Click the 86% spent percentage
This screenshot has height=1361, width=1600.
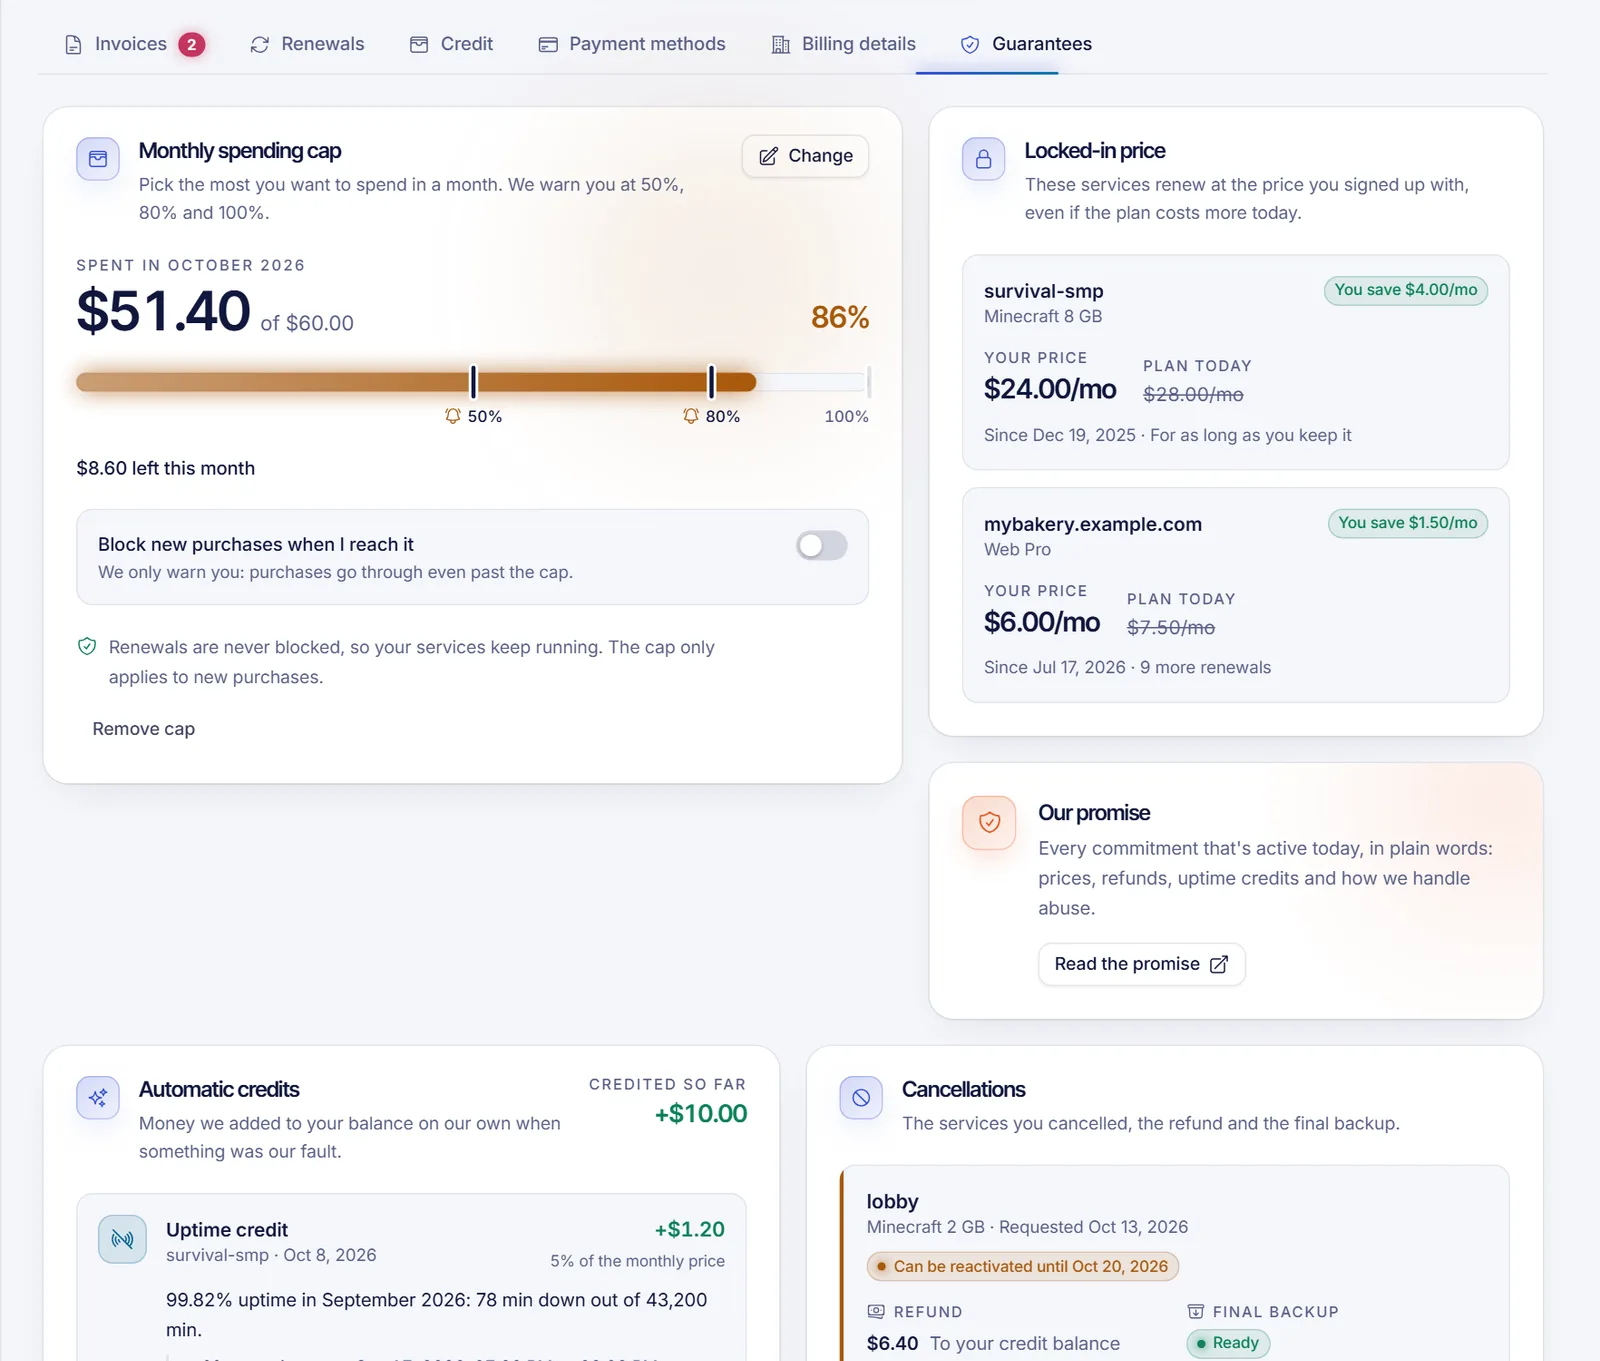pos(840,318)
